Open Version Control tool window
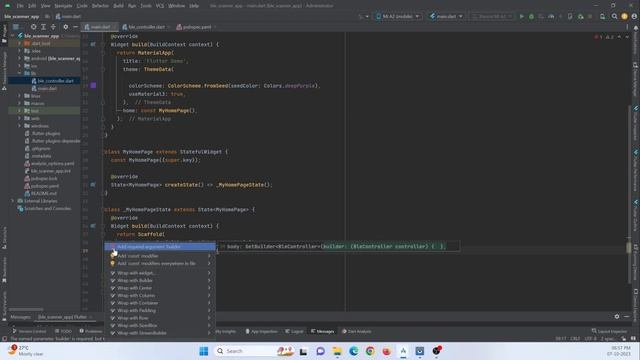The height and width of the screenshot is (360, 640). (x=29, y=331)
